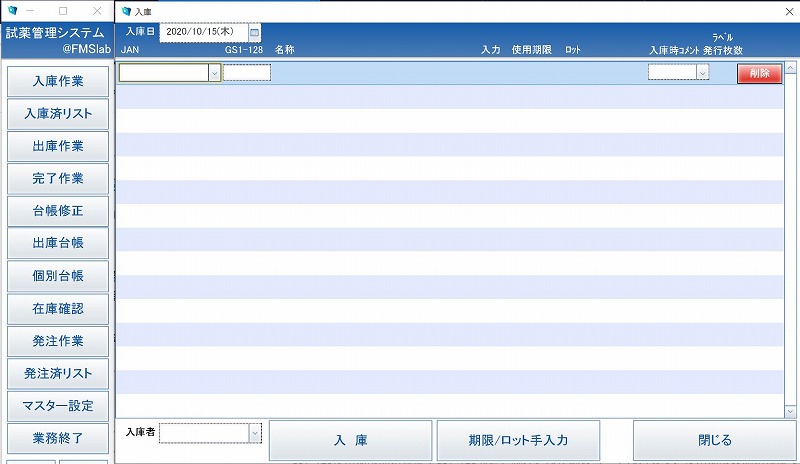
Task: Open the calendar picker beside 入庫日
Action: [254, 33]
